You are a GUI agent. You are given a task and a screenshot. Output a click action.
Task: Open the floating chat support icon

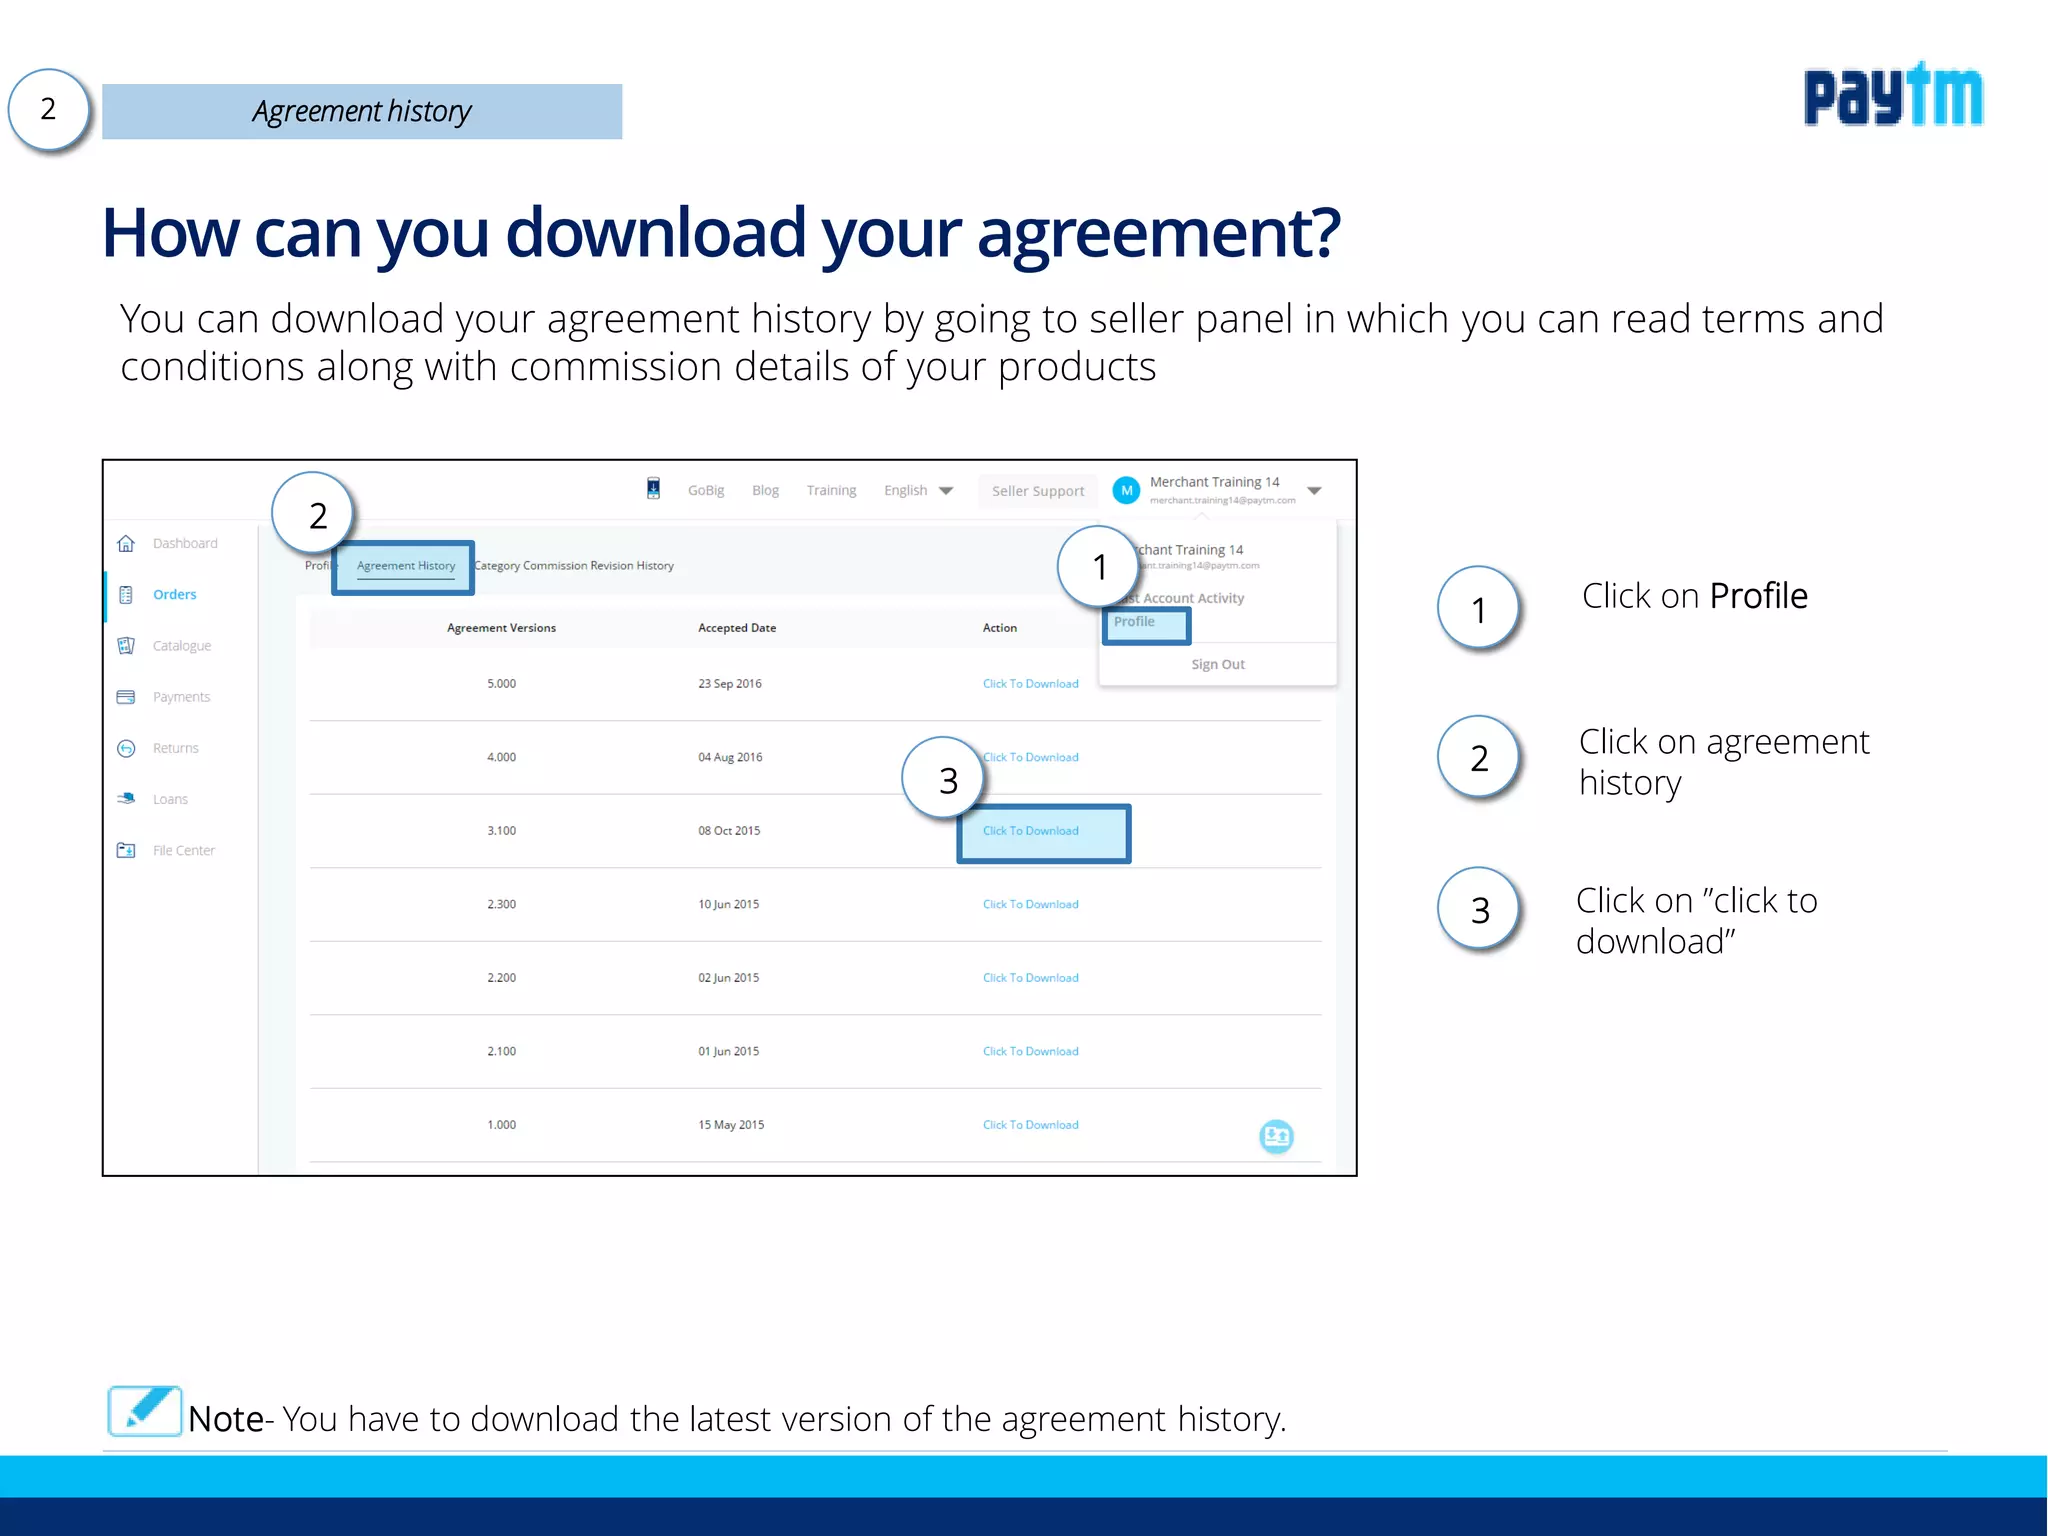1276,1136
